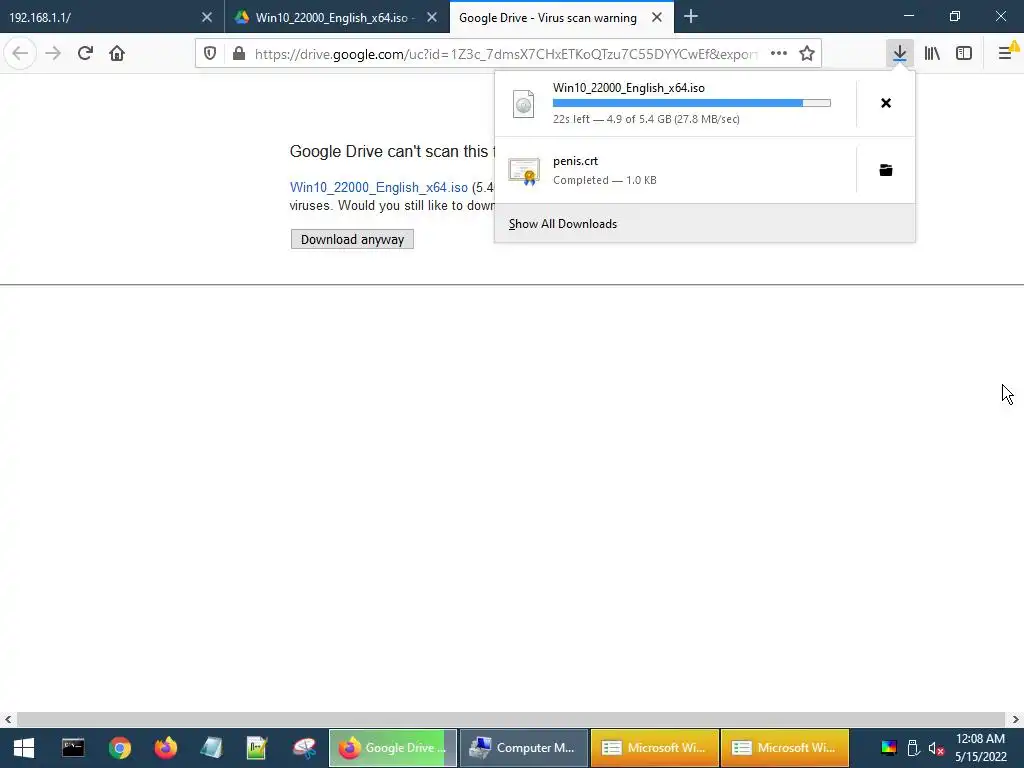Close the Virus scan warning tab
Viewport: 1024px width, 768px height.
657,18
